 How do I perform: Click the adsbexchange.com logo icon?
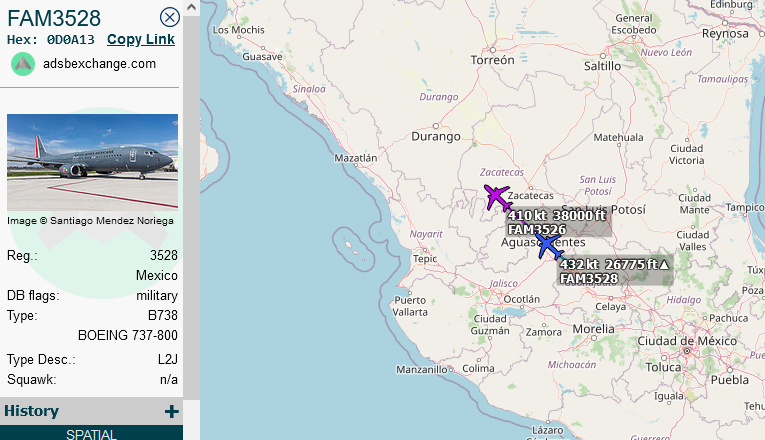click(x=23, y=64)
